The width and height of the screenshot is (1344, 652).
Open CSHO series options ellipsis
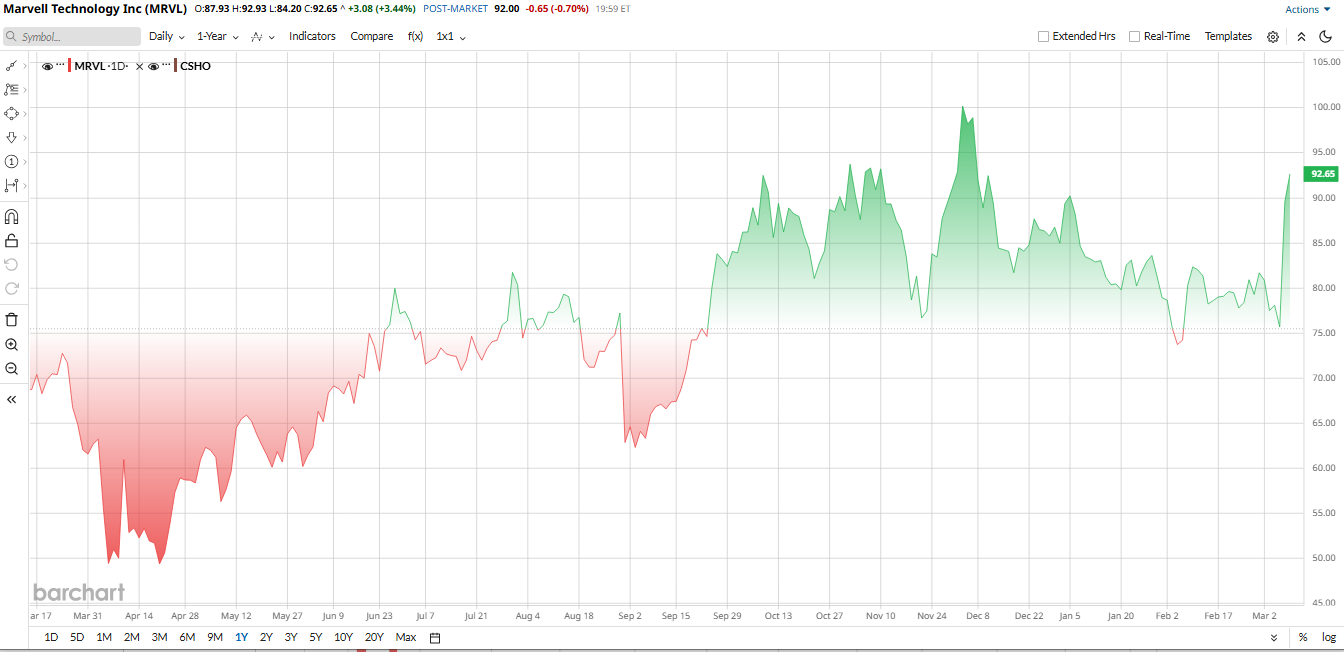tap(166, 66)
